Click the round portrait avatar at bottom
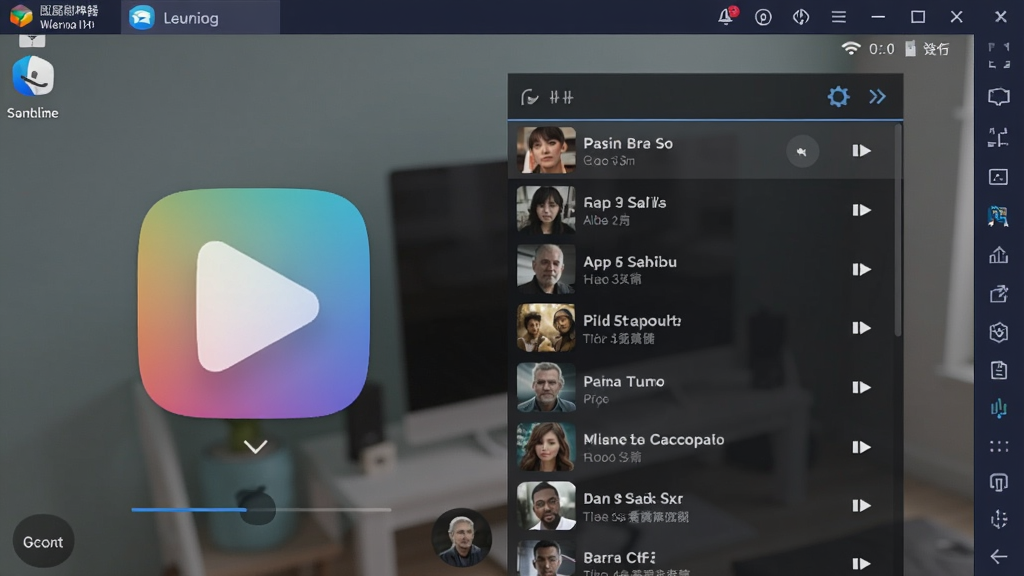 [x=461, y=537]
